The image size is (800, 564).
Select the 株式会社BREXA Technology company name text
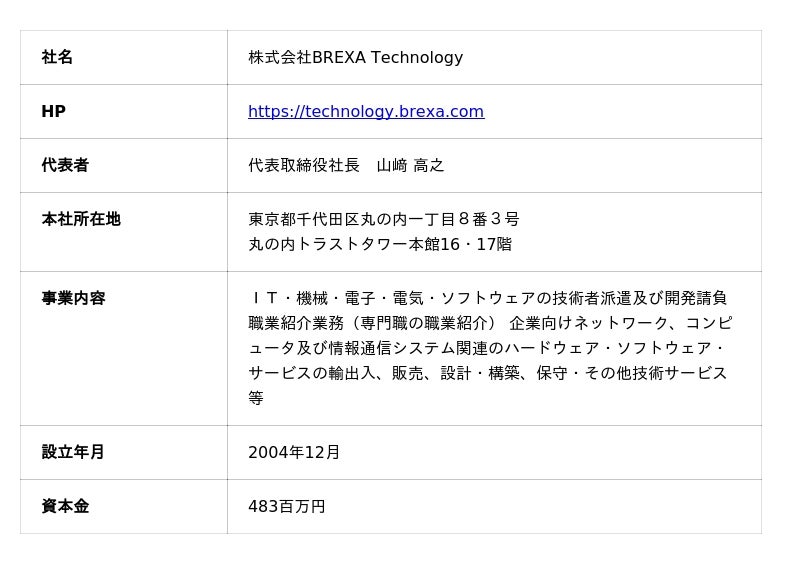tap(355, 58)
